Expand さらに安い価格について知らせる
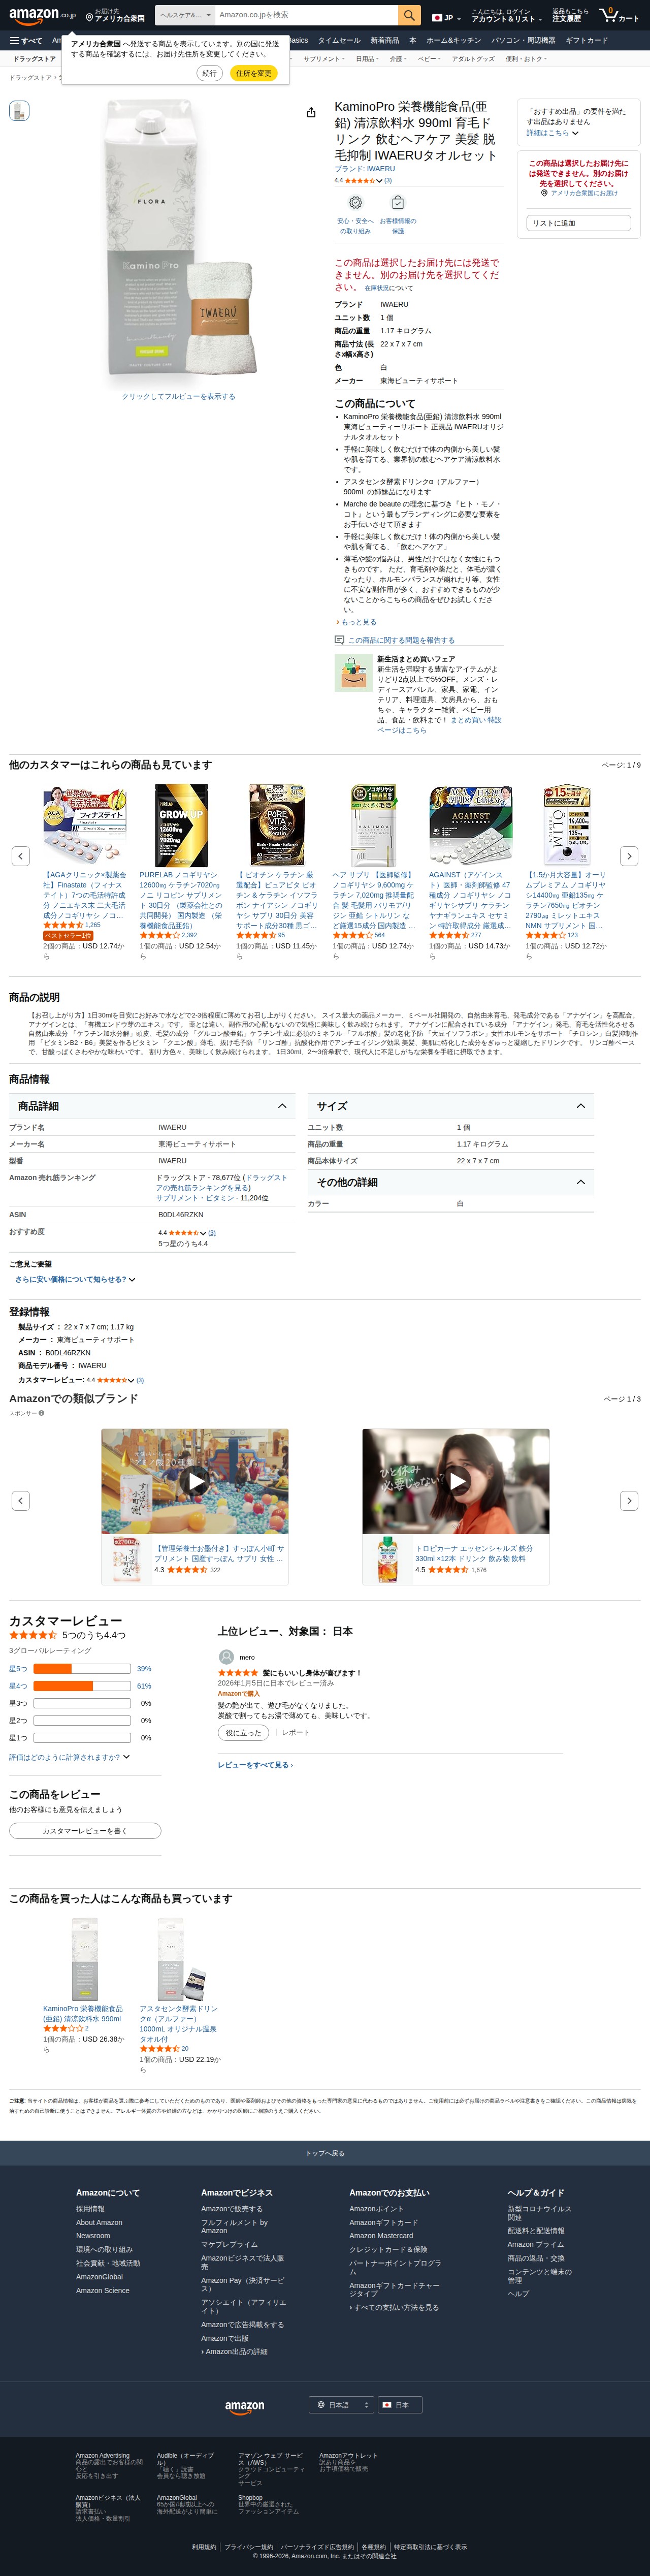This screenshot has height=2576, width=650. click(x=75, y=1279)
